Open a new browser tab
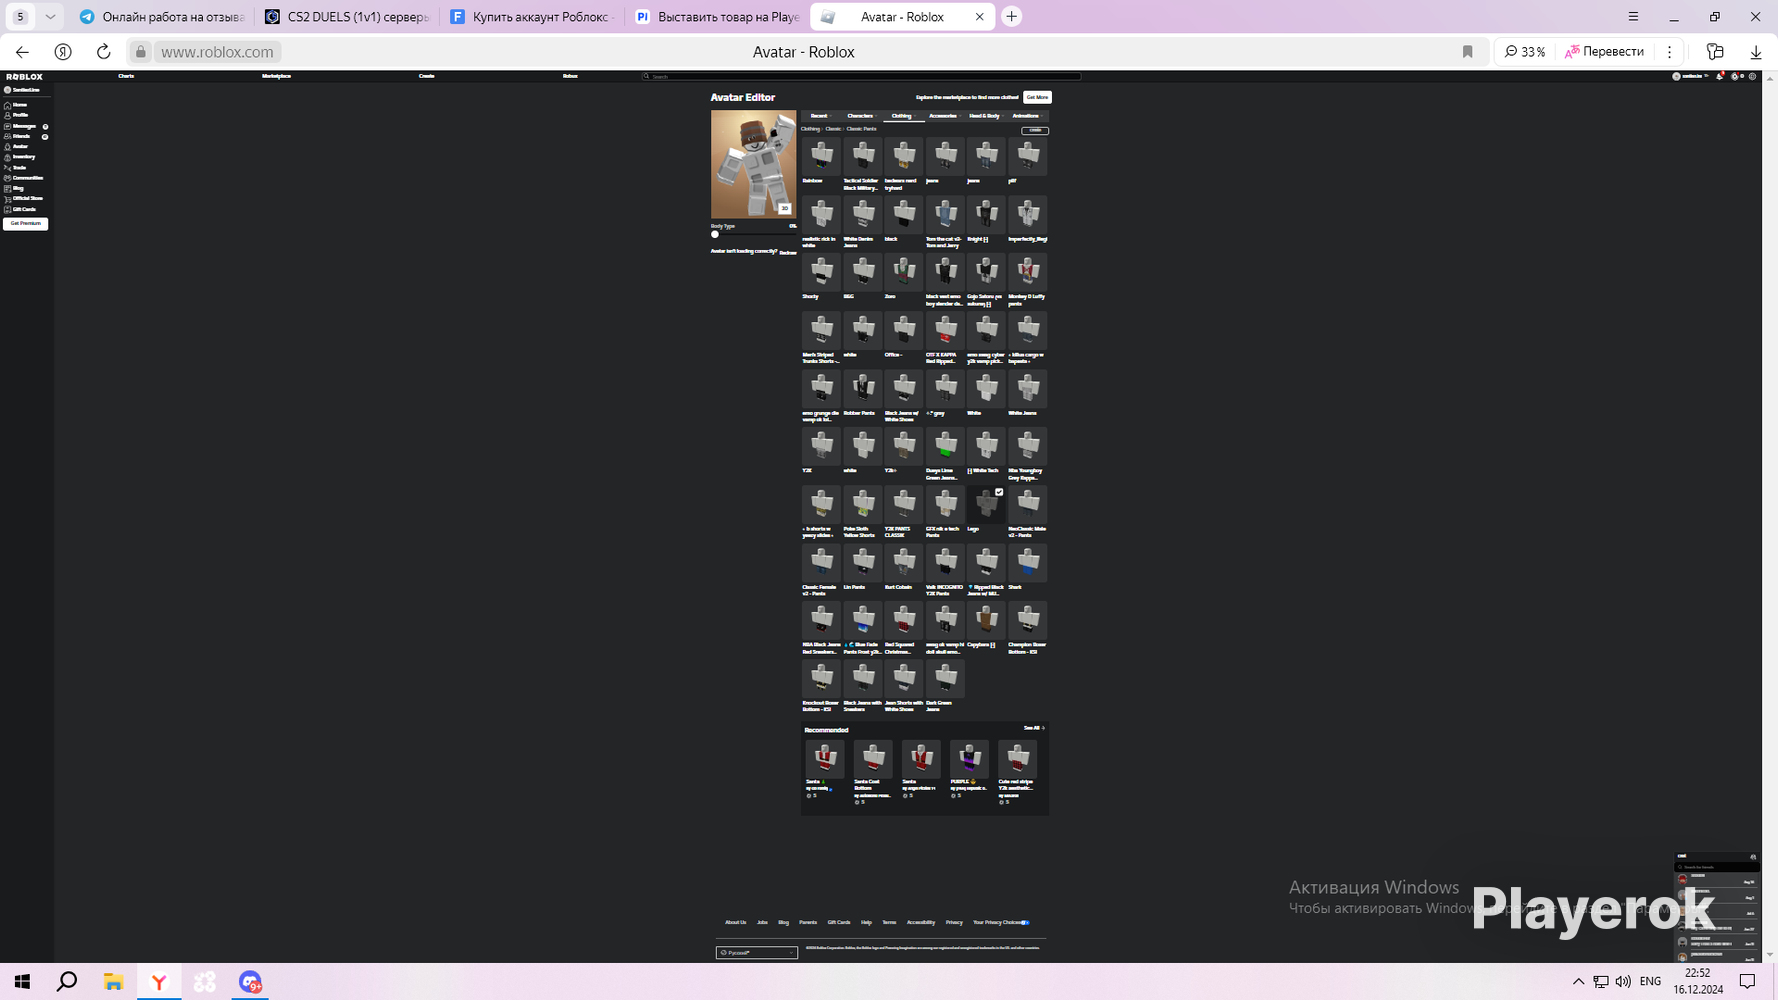 (1012, 17)
